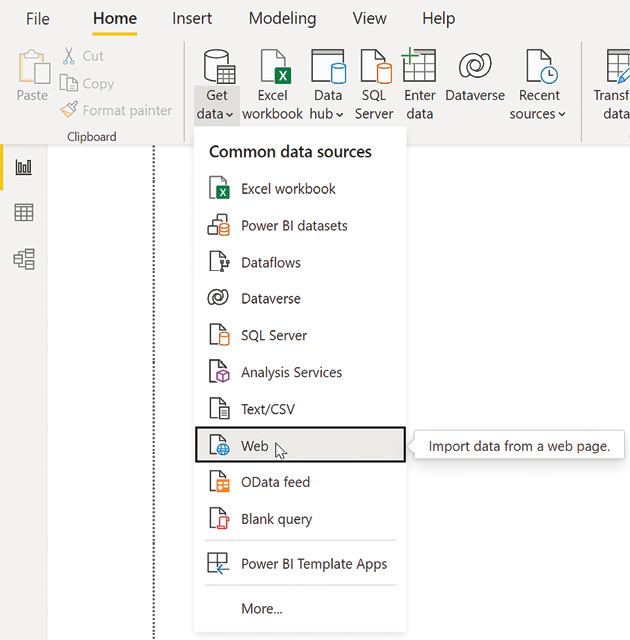Switch to Report view in sidebar
This screenshot has width=630, height=640.
point(23,167)
